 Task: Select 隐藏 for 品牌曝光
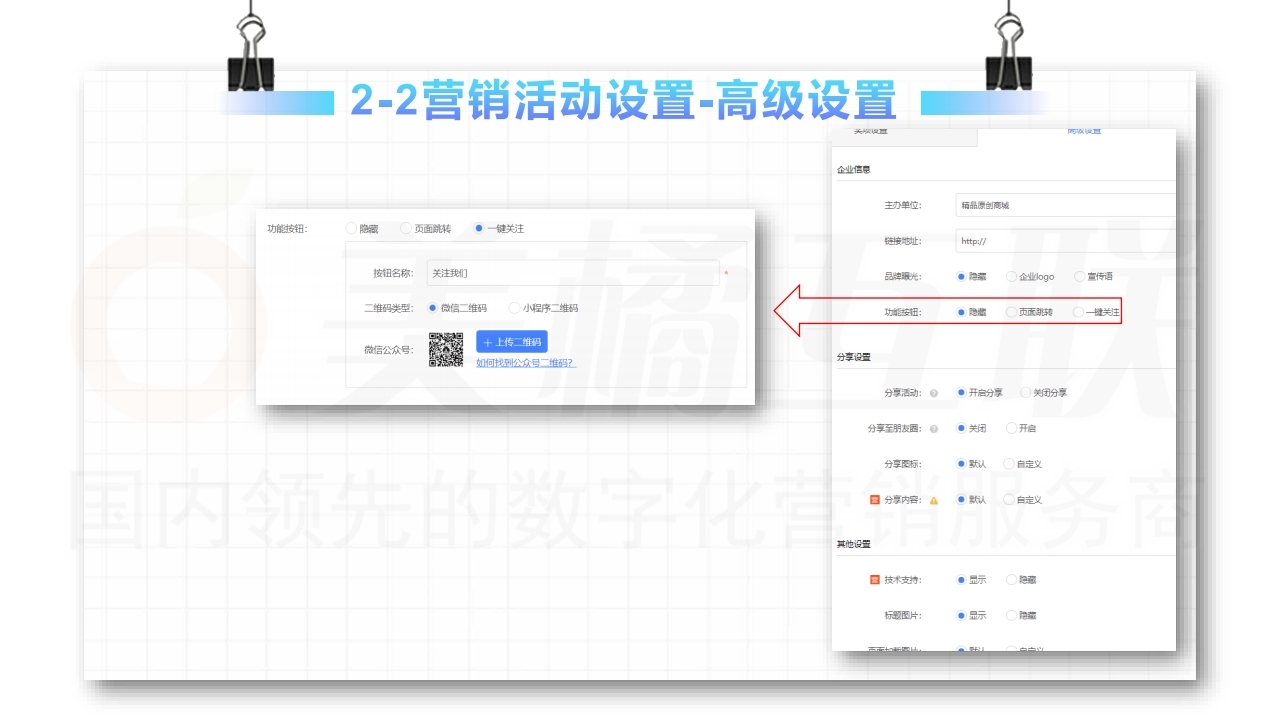(962, 276)
